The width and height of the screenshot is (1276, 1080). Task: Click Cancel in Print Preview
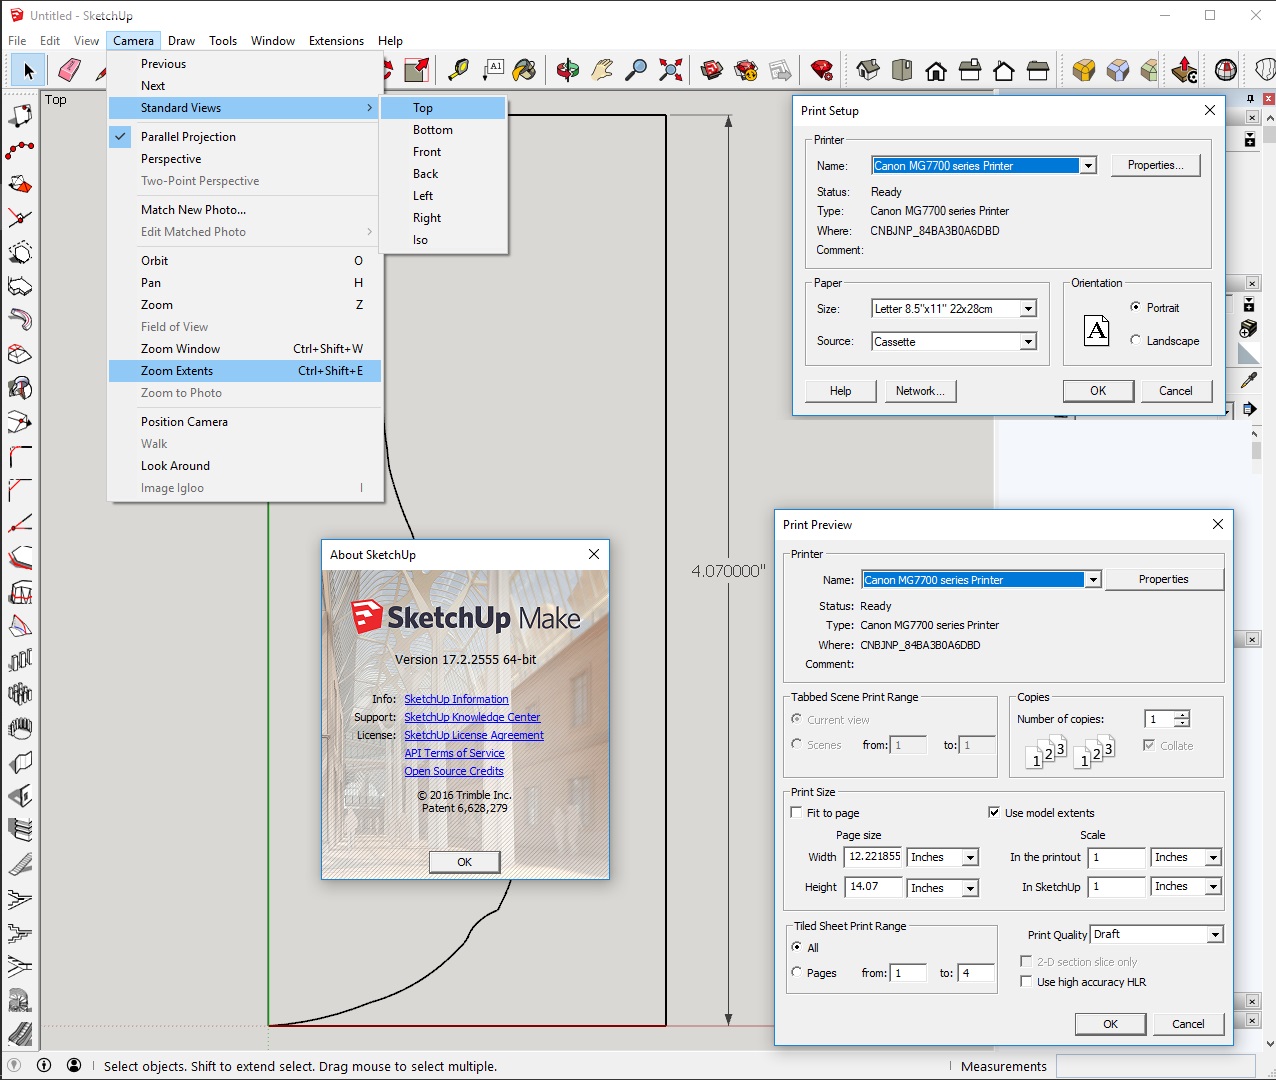(x=1188, y=1024)
